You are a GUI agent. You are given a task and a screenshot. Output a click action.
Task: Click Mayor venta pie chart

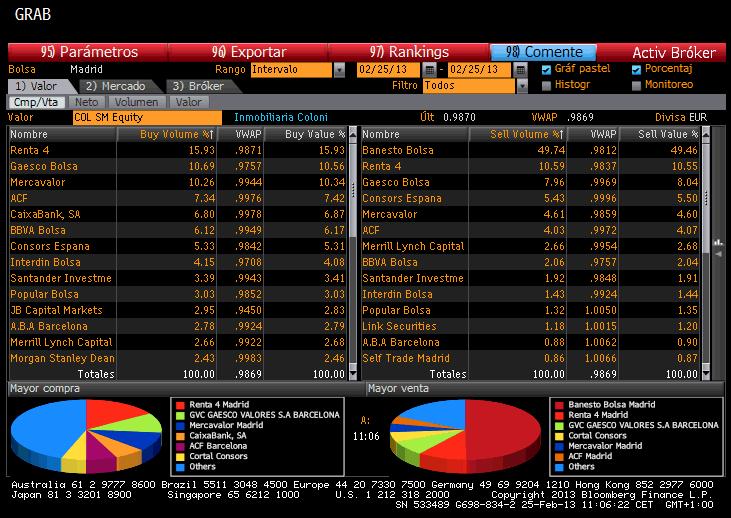(465, 436)
